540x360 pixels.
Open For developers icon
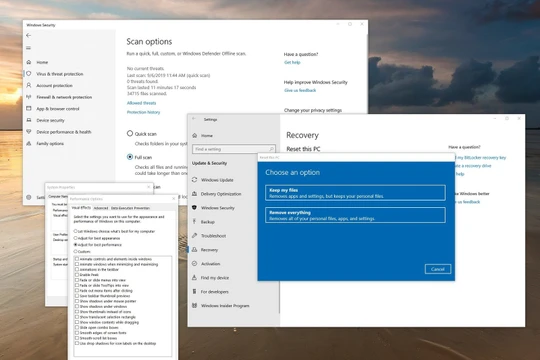pyautogui.click(x=195, y=291)
